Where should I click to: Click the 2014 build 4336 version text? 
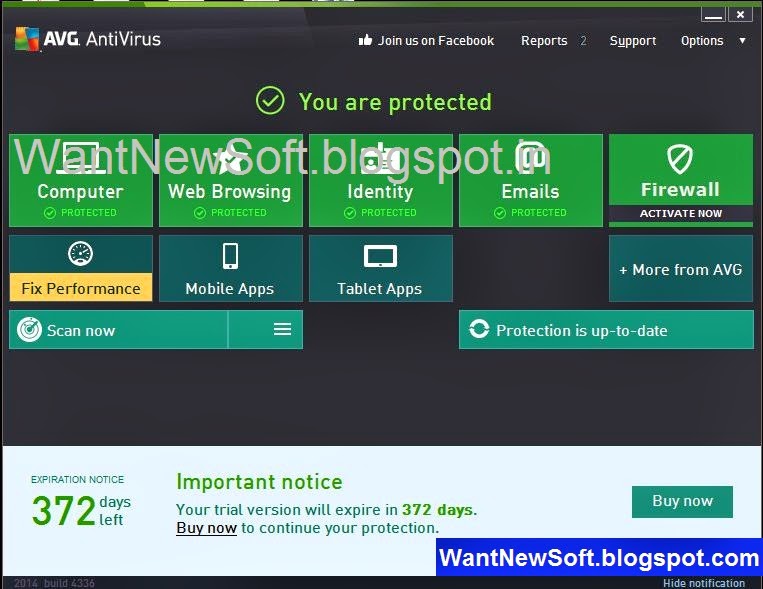(x=54, y=583)
